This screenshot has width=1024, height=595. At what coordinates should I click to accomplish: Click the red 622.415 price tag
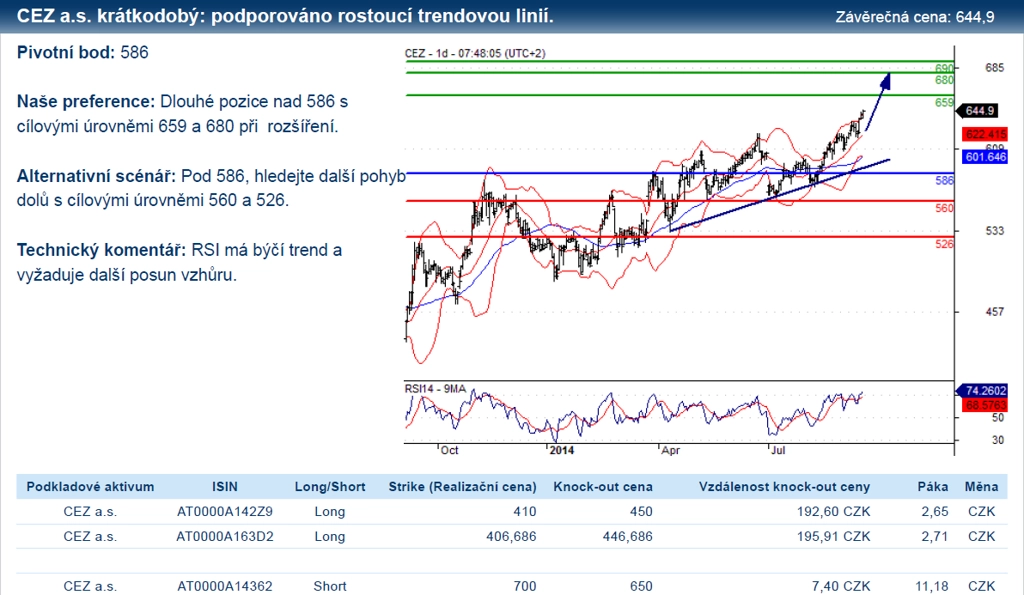(985, 135)
